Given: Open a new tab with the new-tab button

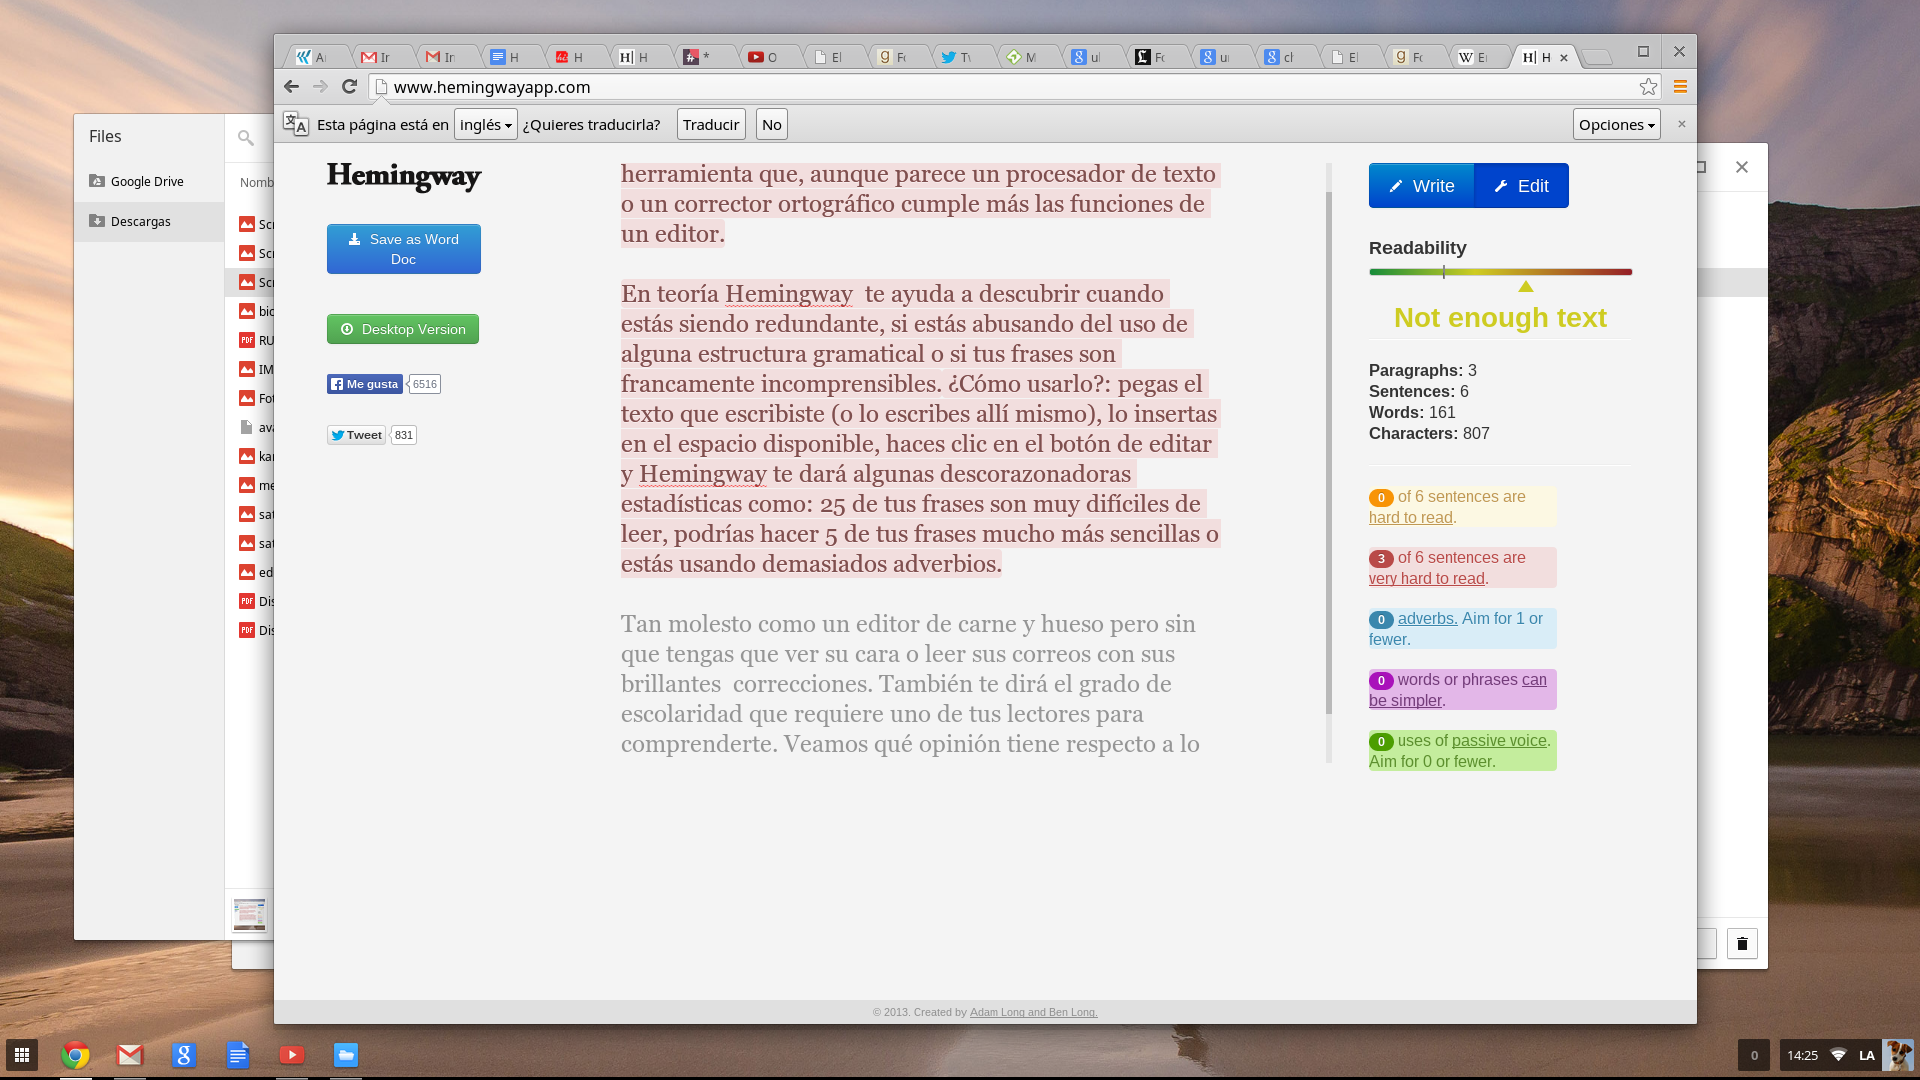Looking at the screenshot, I should coord(1598,57).
